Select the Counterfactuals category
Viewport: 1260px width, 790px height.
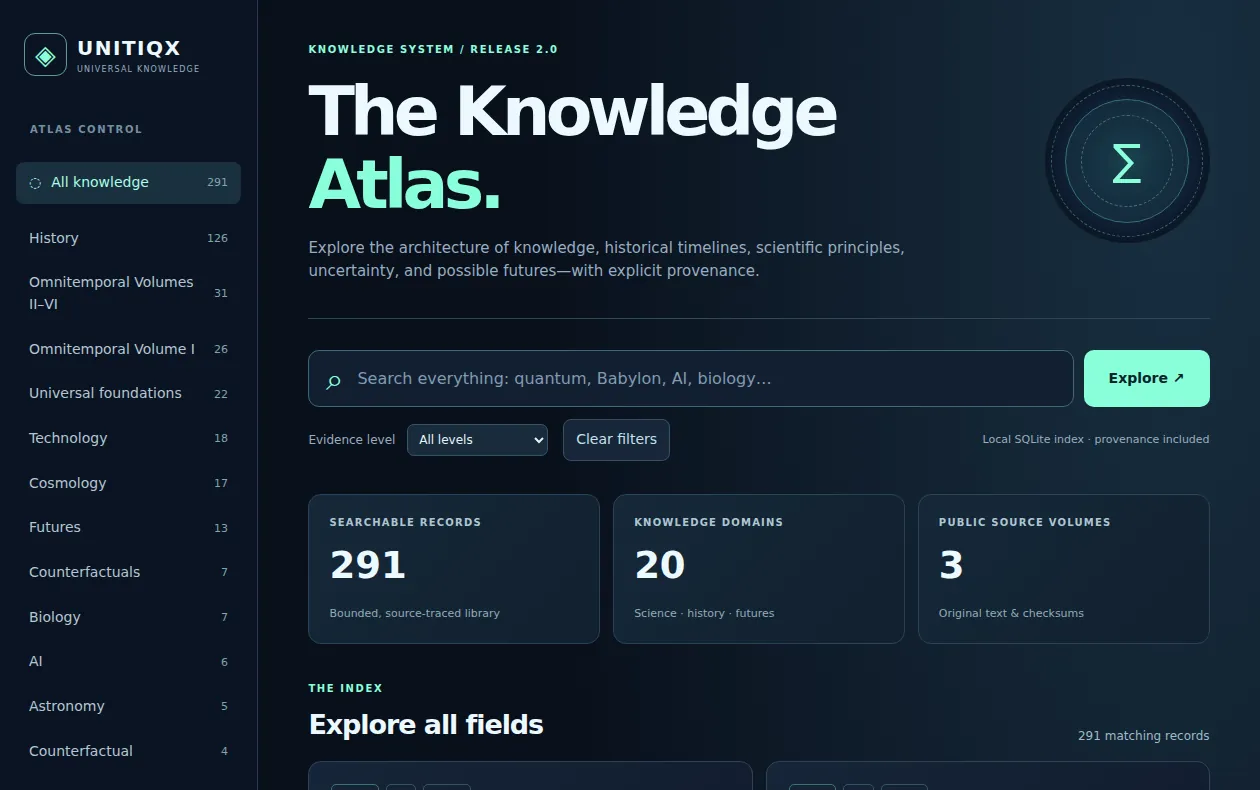[x=128, y=572]
